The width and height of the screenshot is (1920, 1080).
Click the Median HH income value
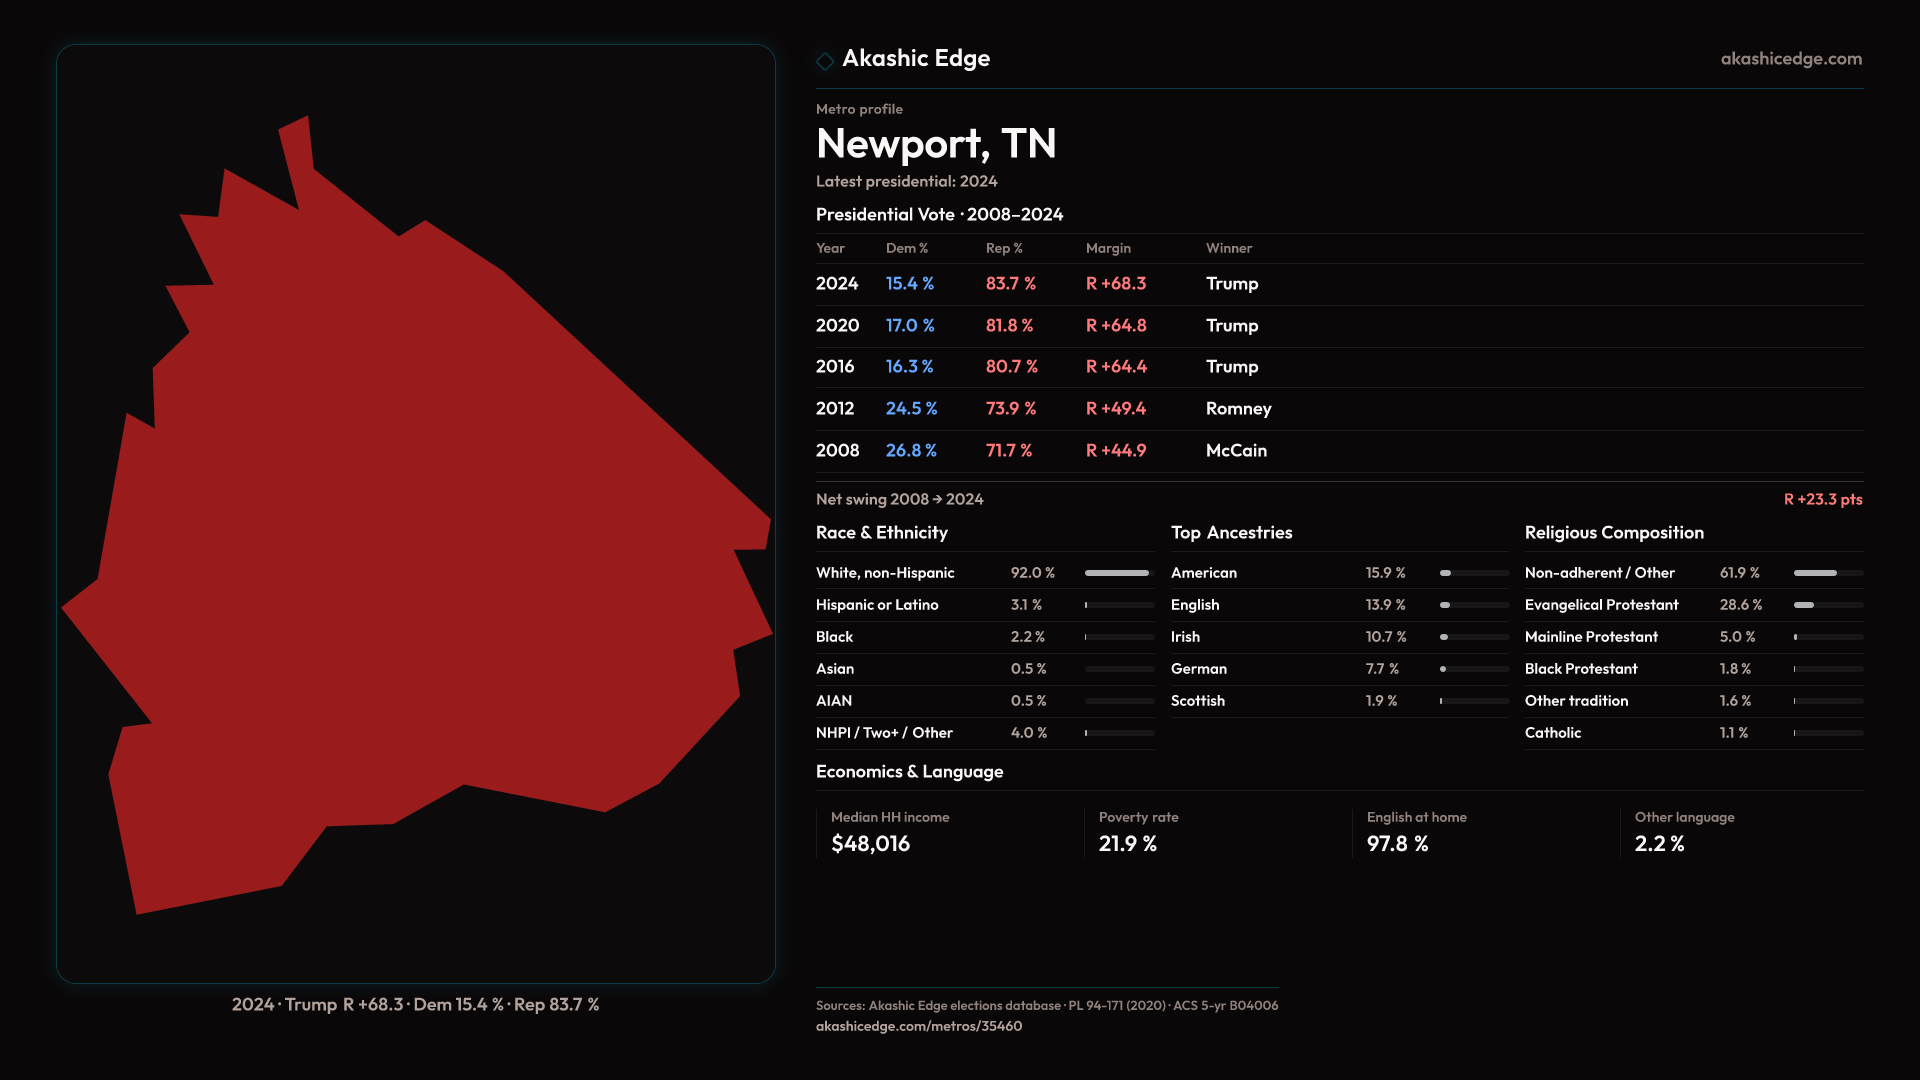point(870,844)
